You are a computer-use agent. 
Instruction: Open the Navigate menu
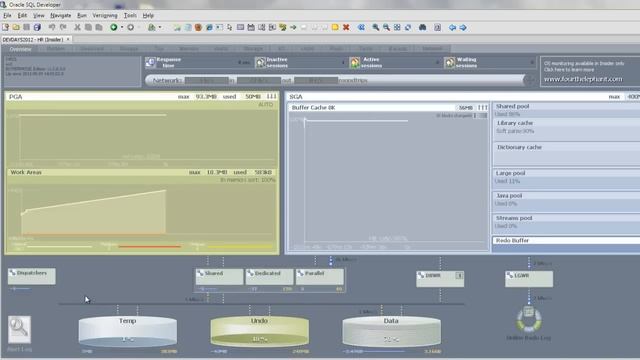[60, 15]
